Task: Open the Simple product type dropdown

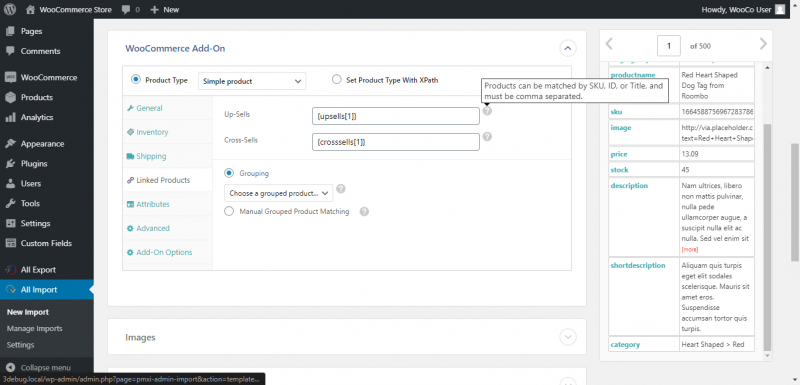Action: pos(252,81)
